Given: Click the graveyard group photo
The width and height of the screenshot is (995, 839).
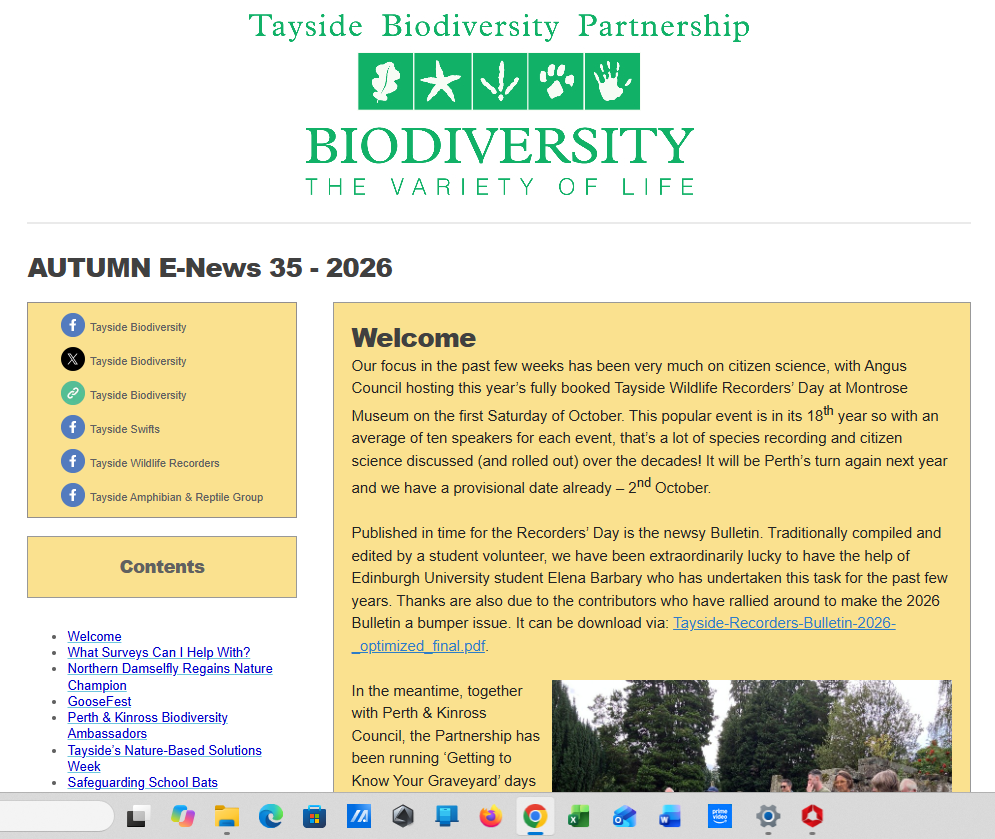Looking at the screenshot, I should click(751, 736).
